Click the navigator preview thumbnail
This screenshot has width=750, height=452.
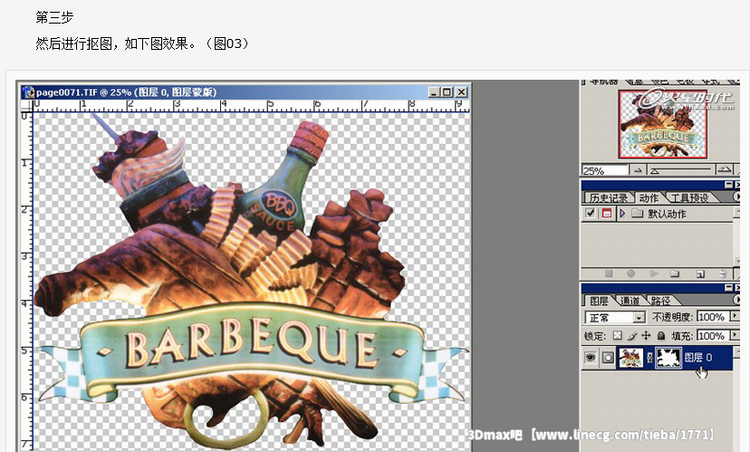[x=662, y=124]
